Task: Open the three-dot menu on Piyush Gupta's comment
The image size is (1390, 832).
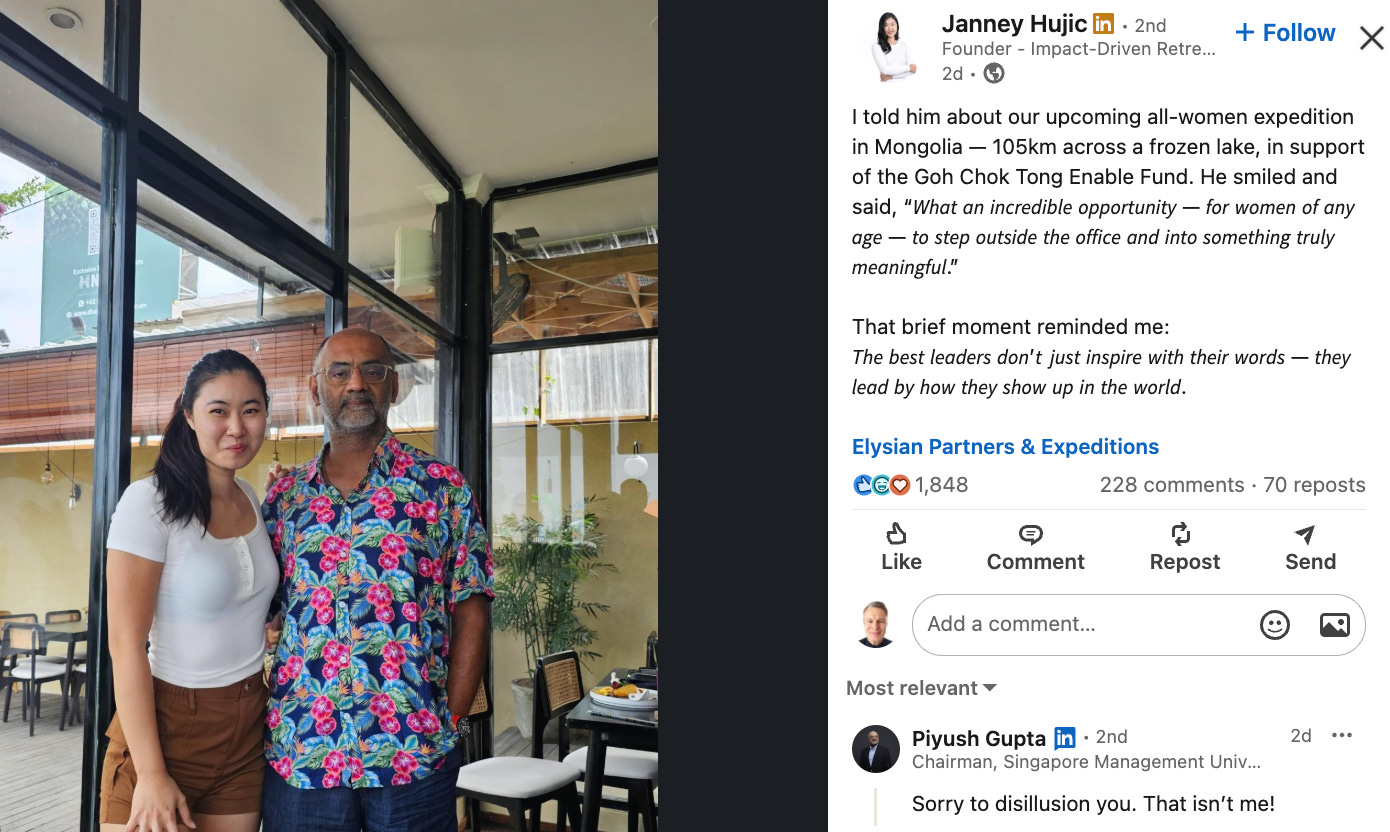Action: [x=1342, y=735]
